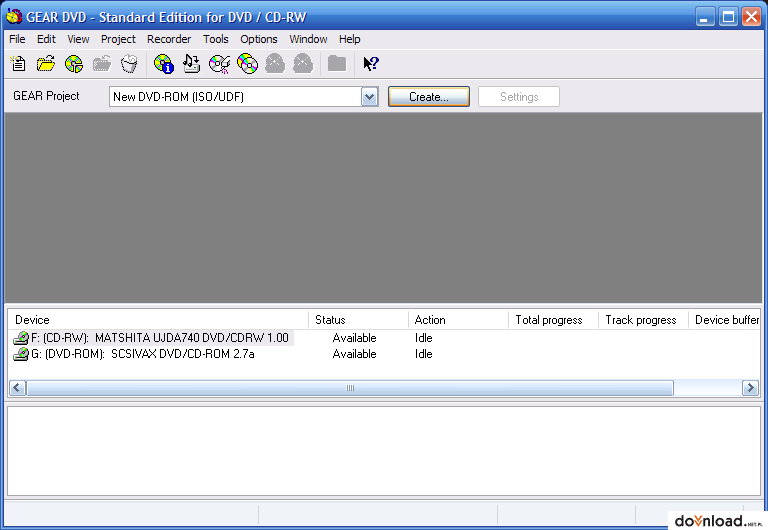
Task: Expand the GEAR Project type dropdown arrow
Action: tap(370, 97)
